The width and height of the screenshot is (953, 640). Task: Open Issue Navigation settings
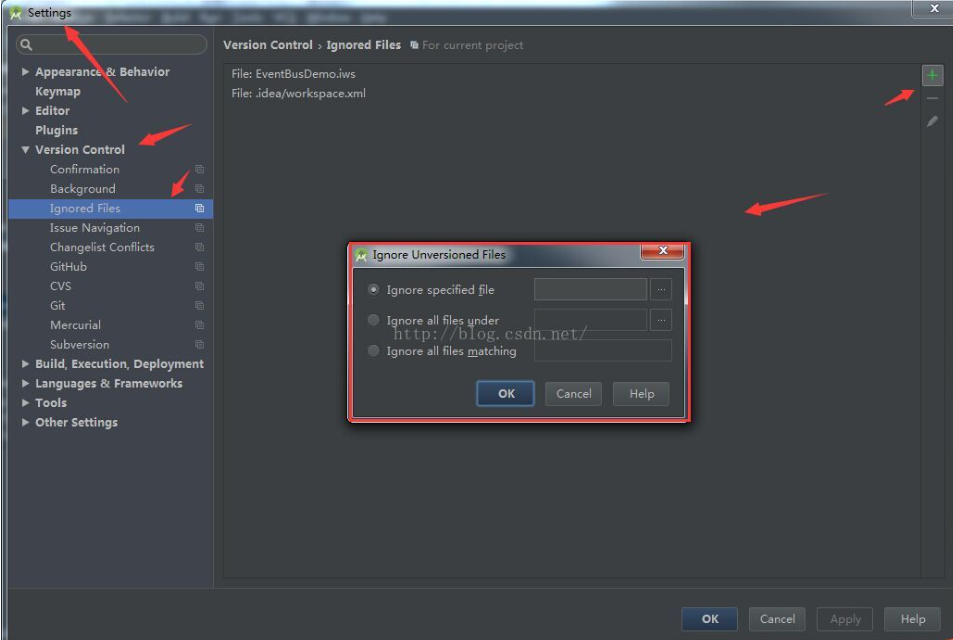(95, 227)
